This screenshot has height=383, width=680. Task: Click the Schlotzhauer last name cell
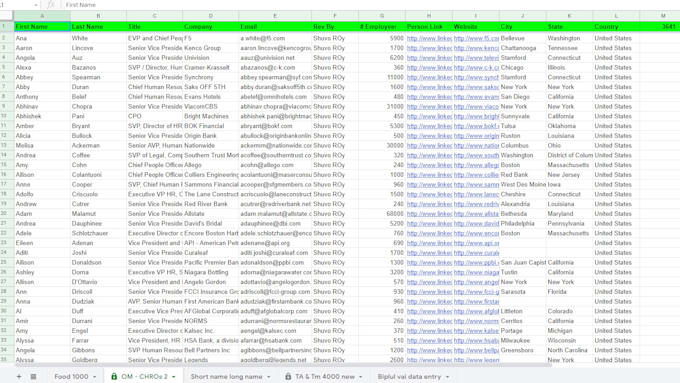(x=98, y=233)
